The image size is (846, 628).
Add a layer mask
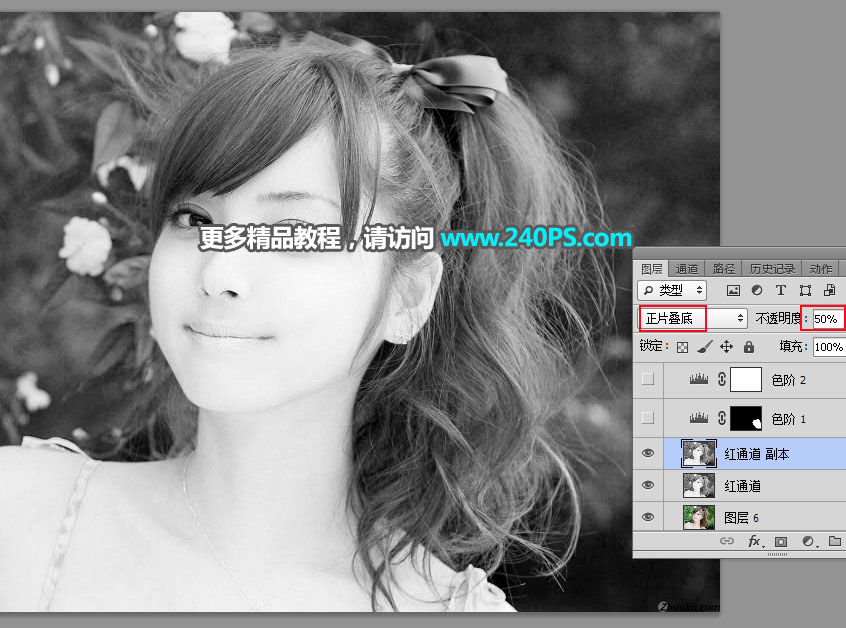pos(781,541)
